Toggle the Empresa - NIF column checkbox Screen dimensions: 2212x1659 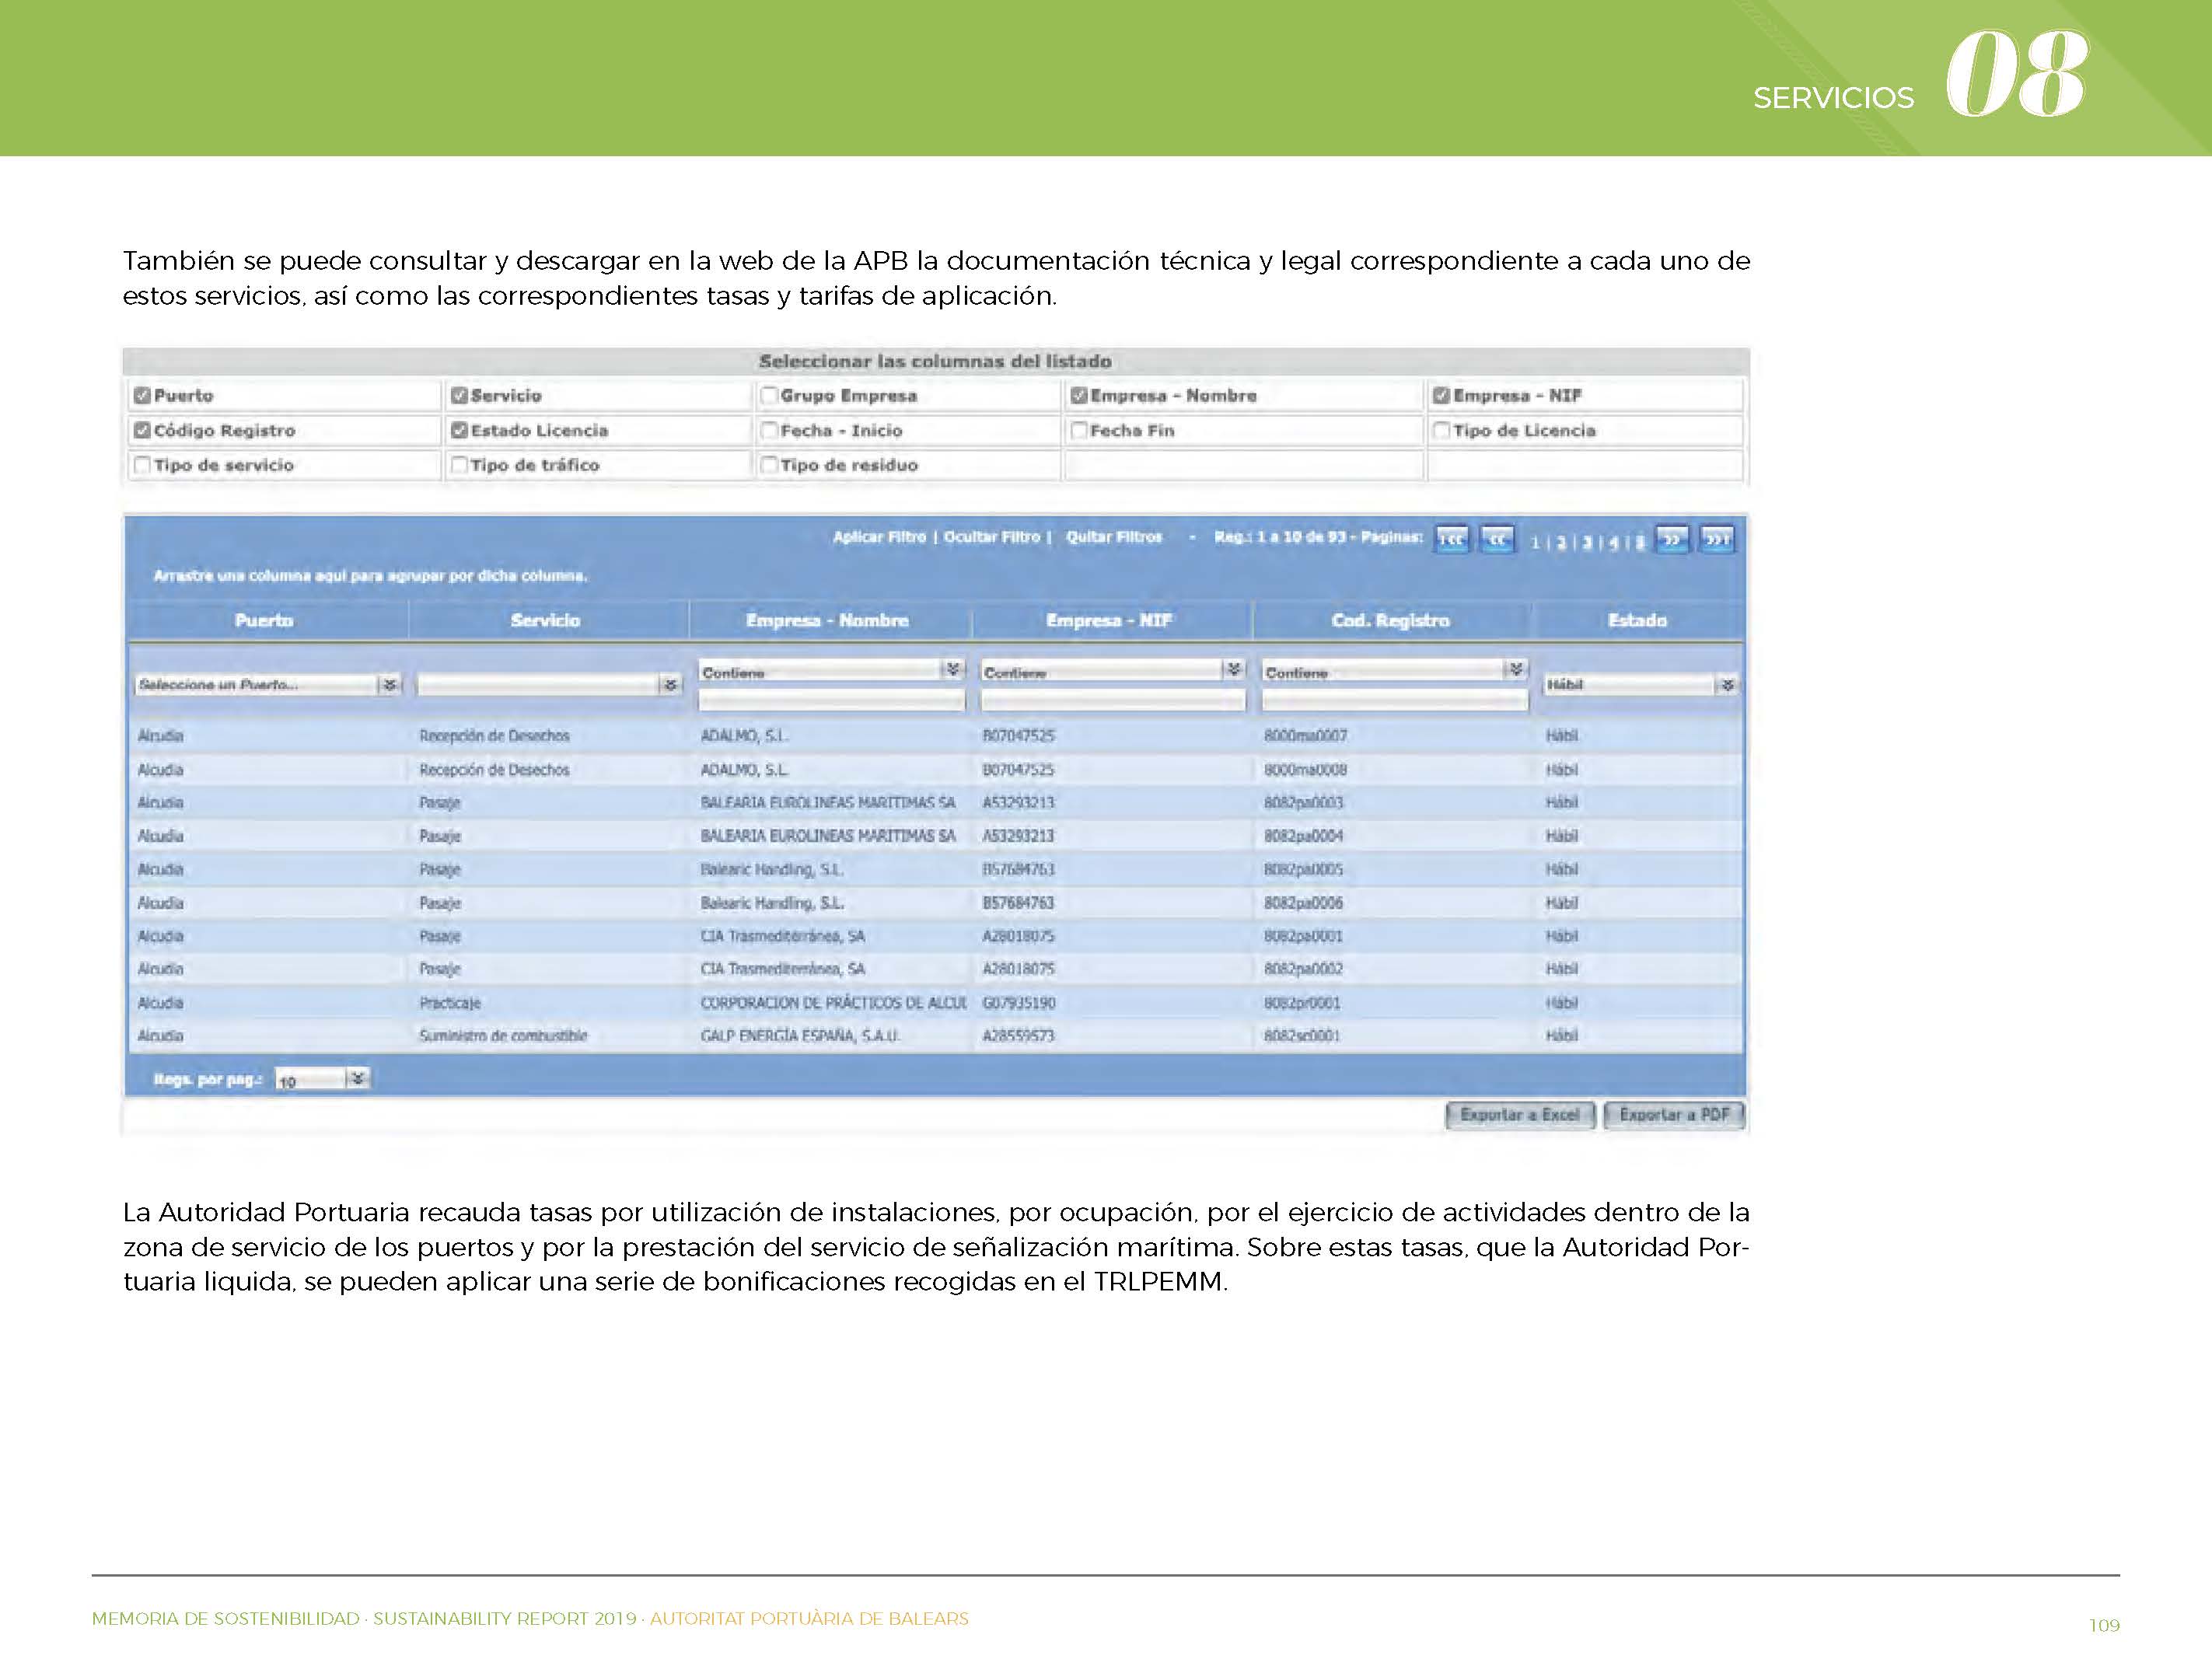click(1441, 395)
